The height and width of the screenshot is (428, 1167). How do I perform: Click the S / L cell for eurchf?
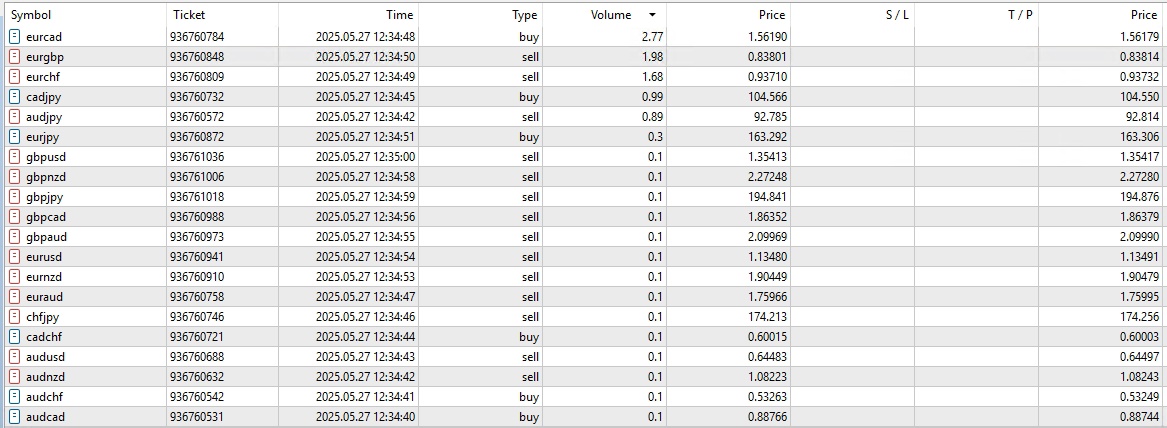pyautogui.click(x=852, y=77)
